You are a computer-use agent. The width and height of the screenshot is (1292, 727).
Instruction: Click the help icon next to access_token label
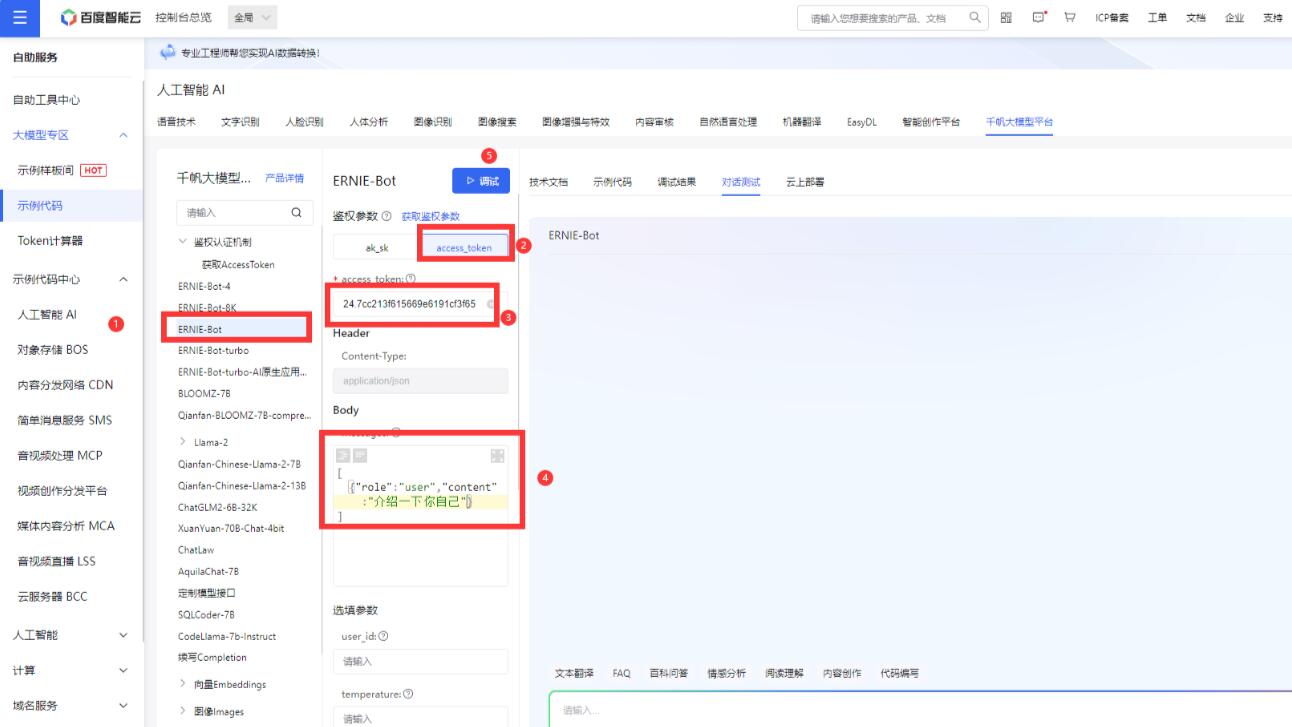411,280
